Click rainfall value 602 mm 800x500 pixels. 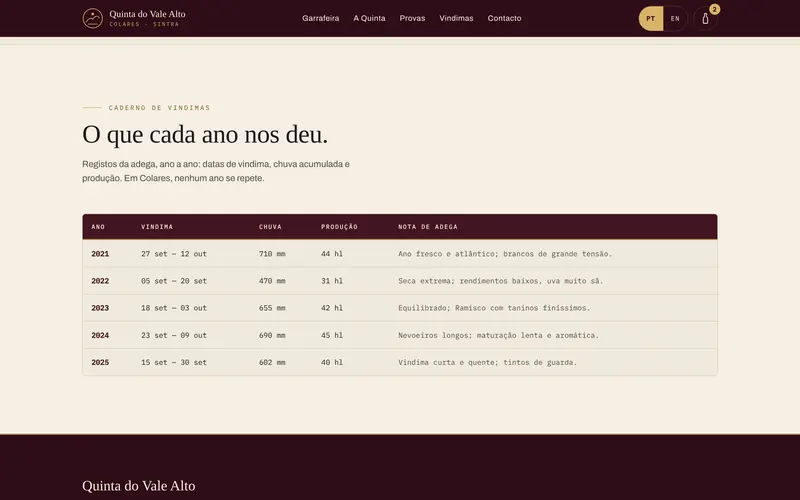click(272, 363)
